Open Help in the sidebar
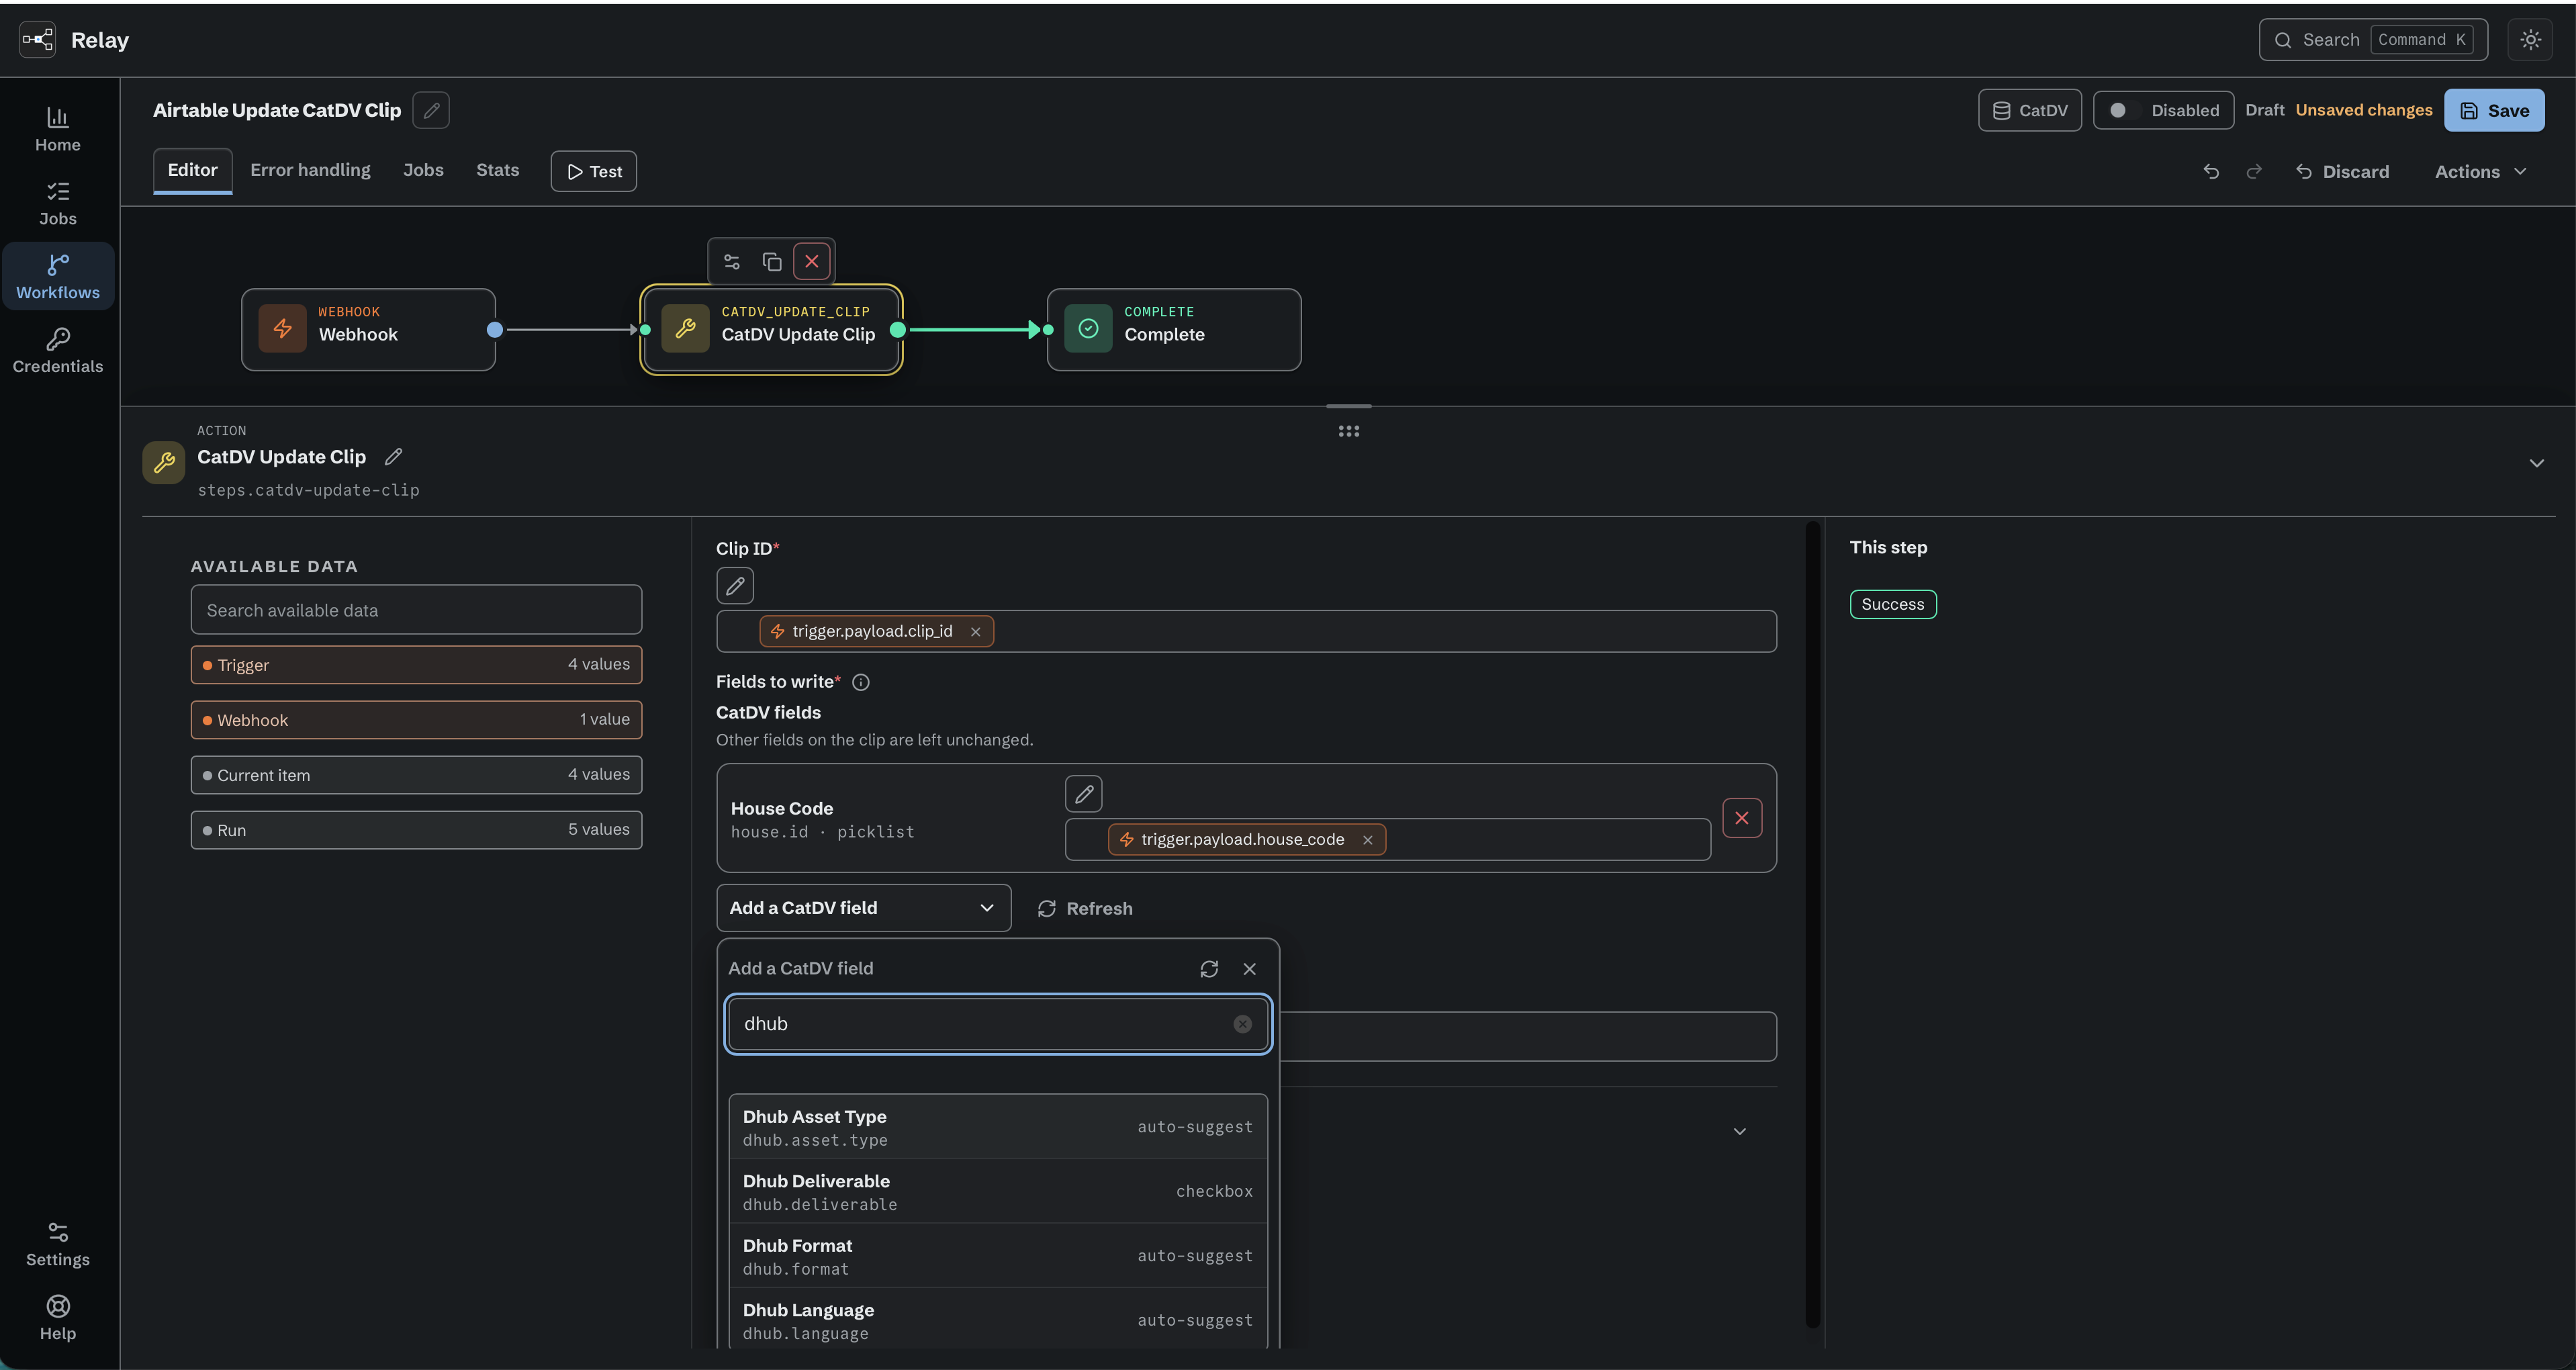The width and height of the screenshot is (2576, 1370). 58,1318
